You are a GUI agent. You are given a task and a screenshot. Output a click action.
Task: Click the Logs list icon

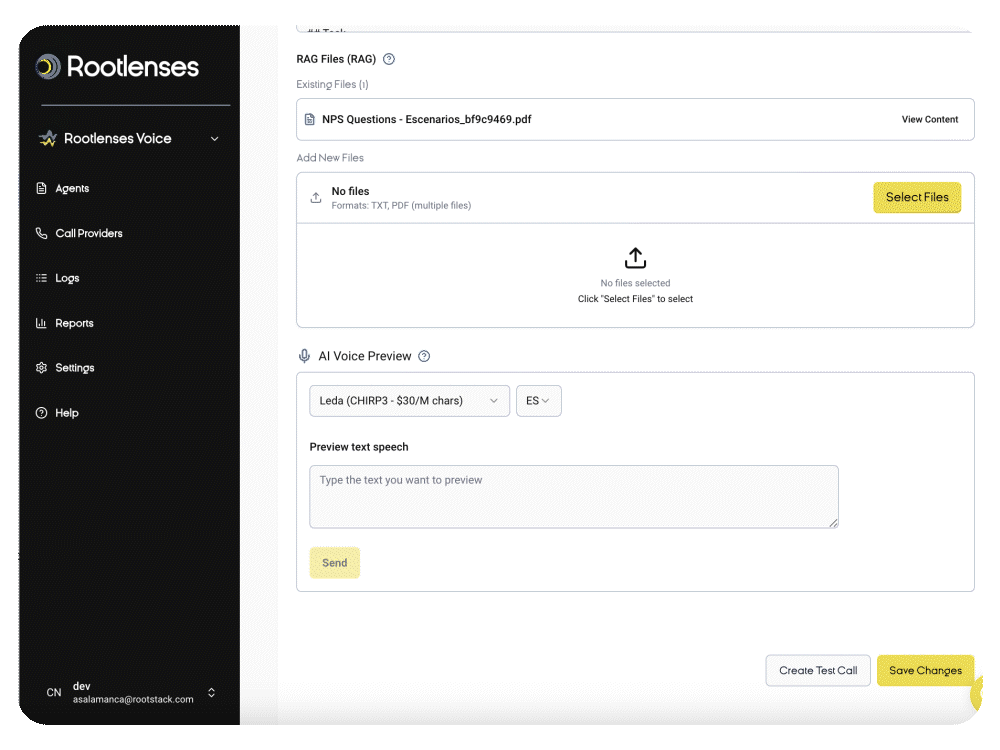click(41, 278)
